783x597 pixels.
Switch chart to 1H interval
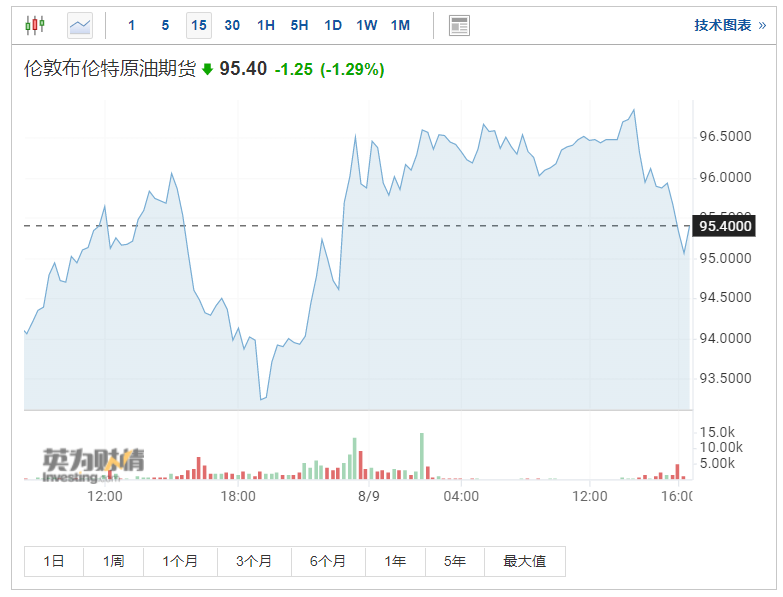[266, 25]
